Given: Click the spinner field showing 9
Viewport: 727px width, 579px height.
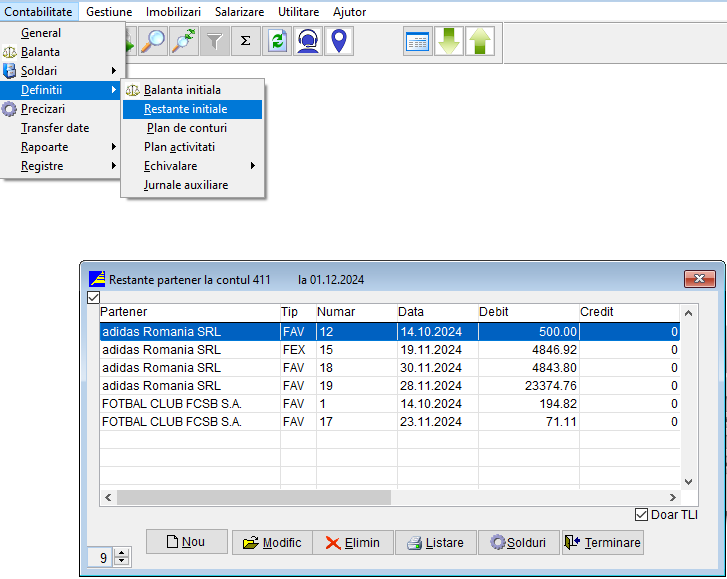Looking at the screenshot, I should pos(102,557).
